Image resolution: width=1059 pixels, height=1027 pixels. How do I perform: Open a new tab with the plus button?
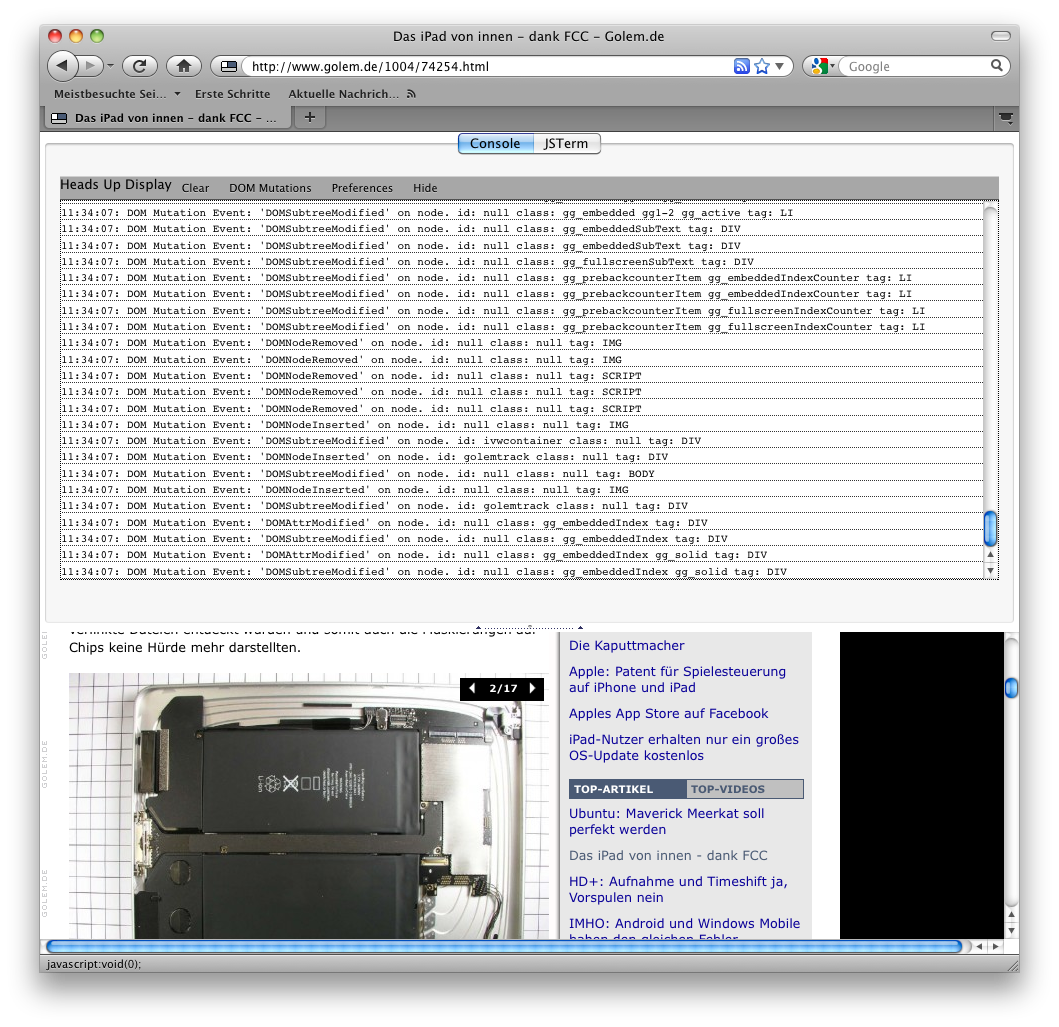309,117
